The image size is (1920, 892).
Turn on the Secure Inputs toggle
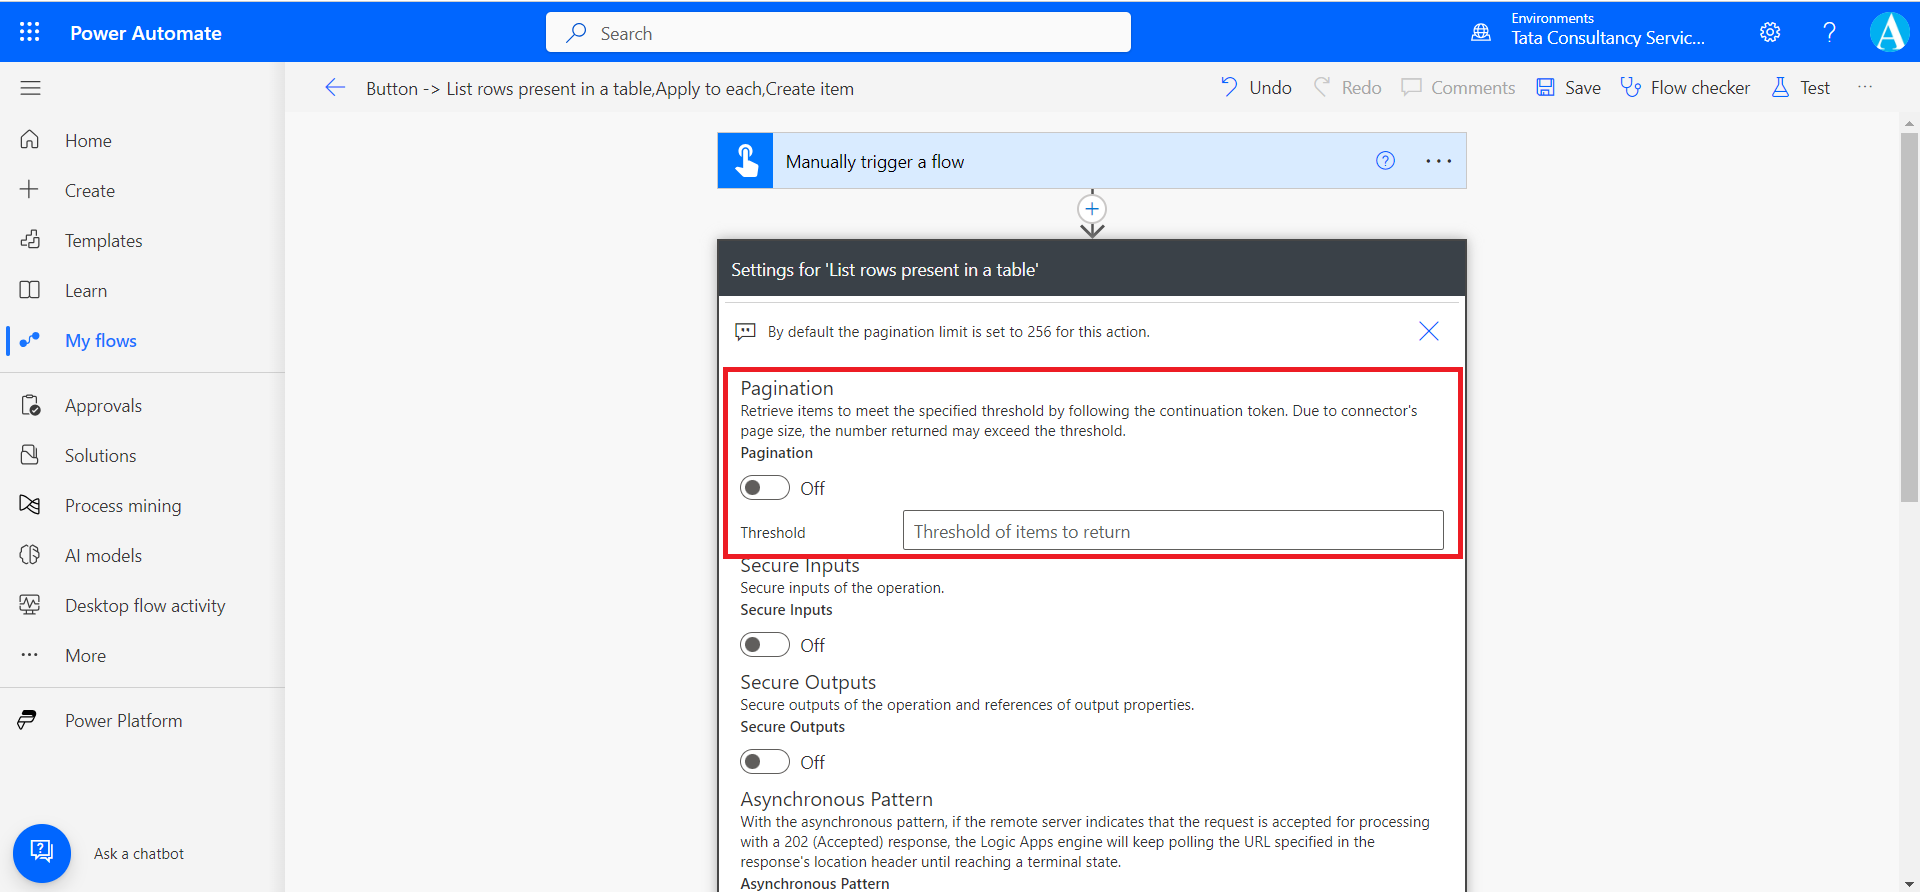pos(765,645)
